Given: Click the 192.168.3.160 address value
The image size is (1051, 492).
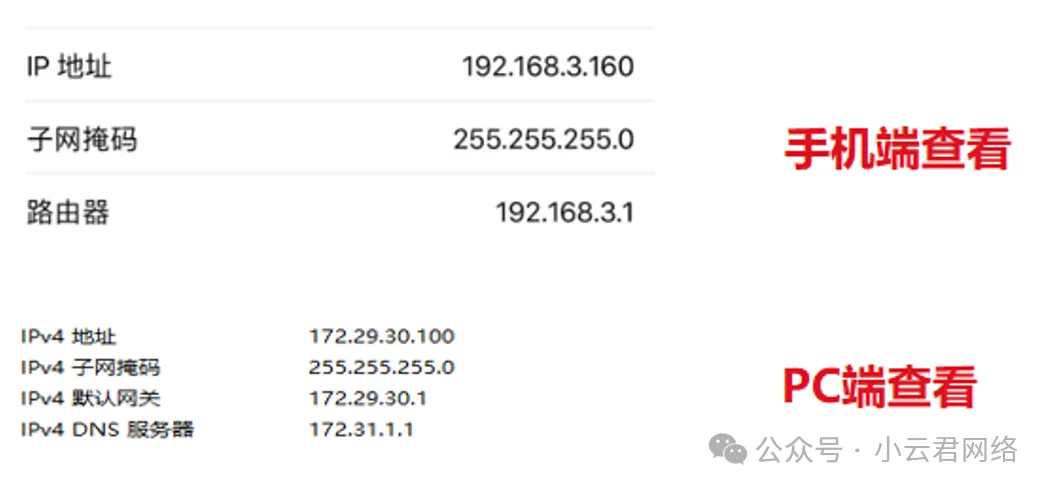Looking at the screenshot, I should 547,67.
